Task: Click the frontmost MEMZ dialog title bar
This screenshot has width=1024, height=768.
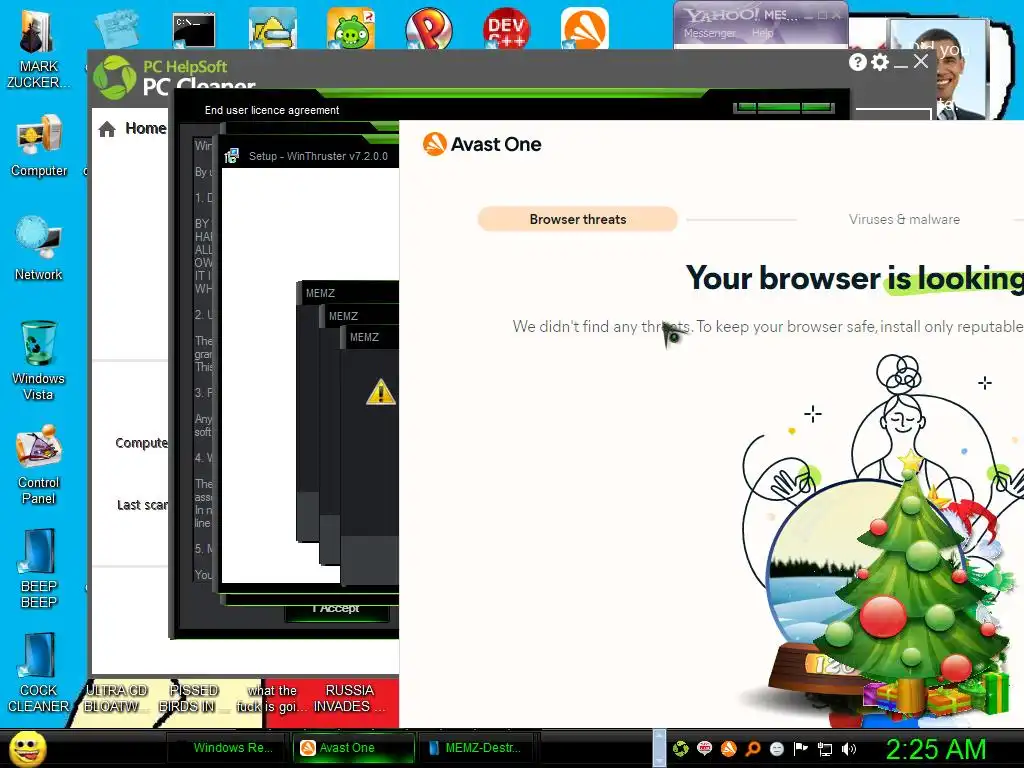Action: tap(370, 337)
